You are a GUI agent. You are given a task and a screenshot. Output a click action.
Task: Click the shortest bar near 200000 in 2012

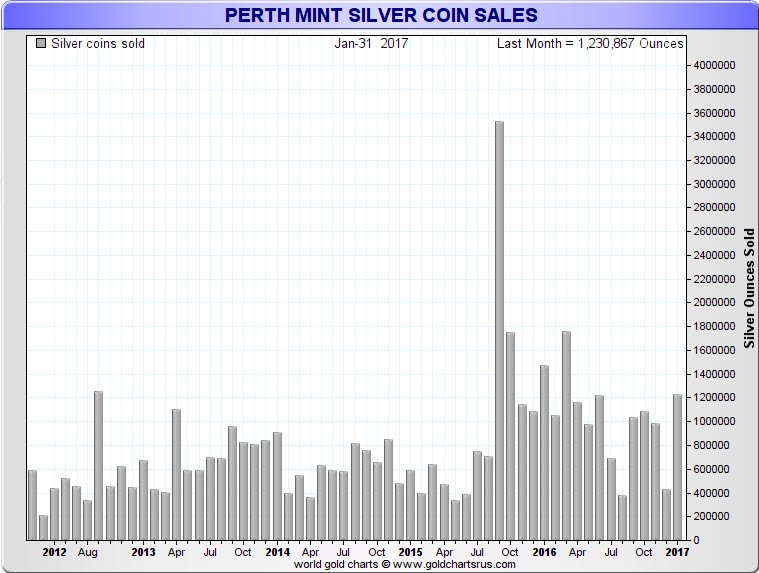[44, 528]
